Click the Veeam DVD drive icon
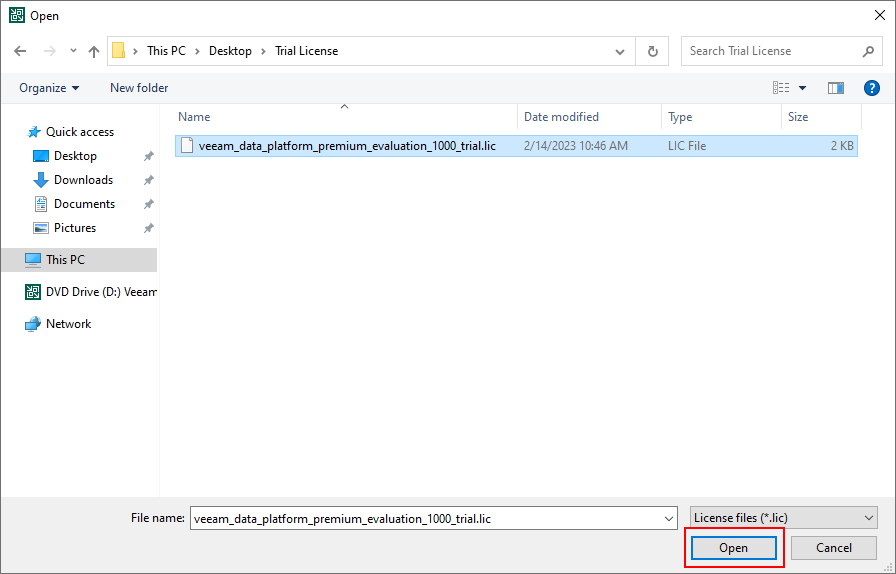This screenshot has width=896, height=574. [x=33, y=292]
